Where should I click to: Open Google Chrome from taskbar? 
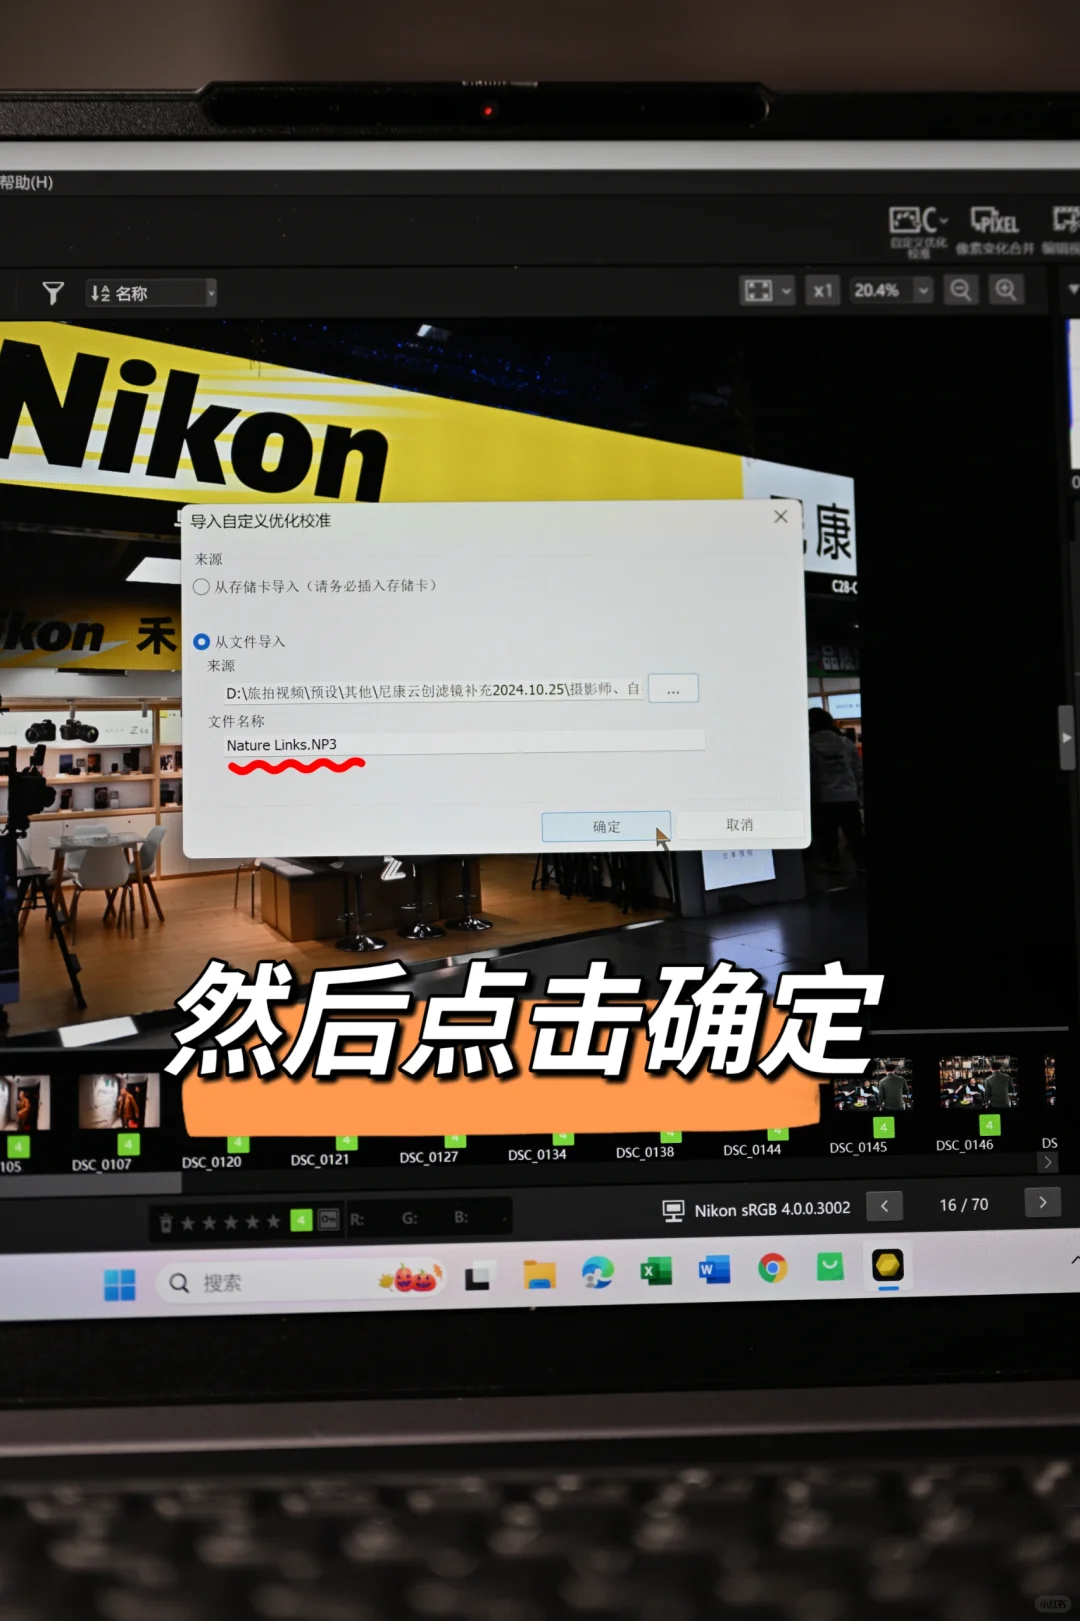click(772, 1269)
